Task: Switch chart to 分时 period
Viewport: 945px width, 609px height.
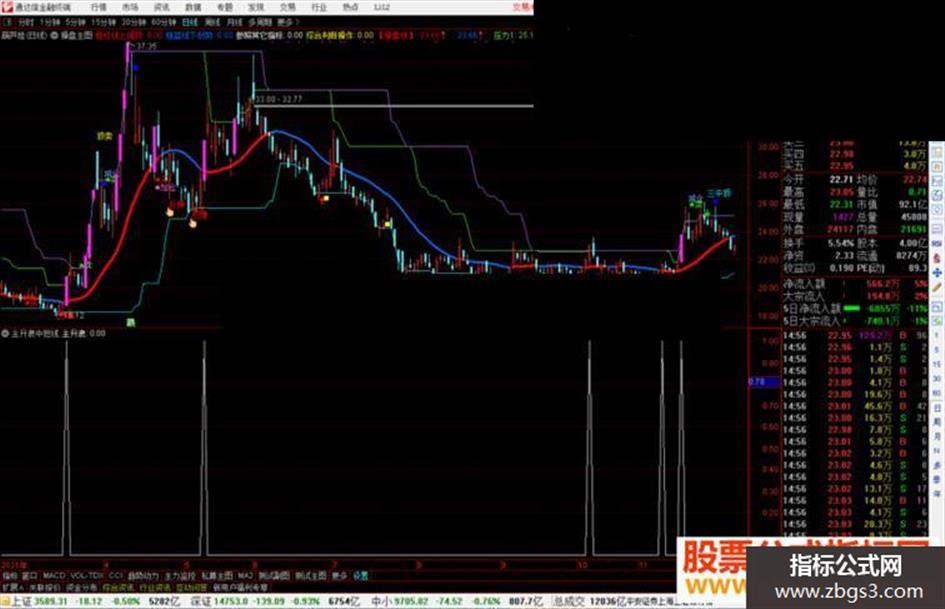Action: click(x=25, y=22)
